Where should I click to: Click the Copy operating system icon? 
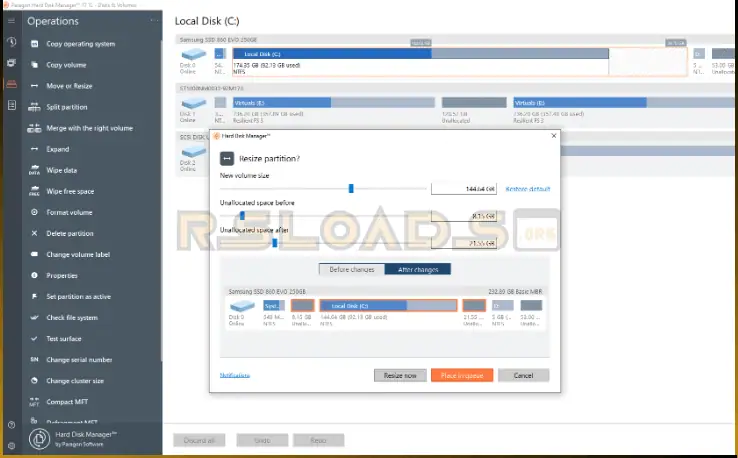click(x=36, y=44)
